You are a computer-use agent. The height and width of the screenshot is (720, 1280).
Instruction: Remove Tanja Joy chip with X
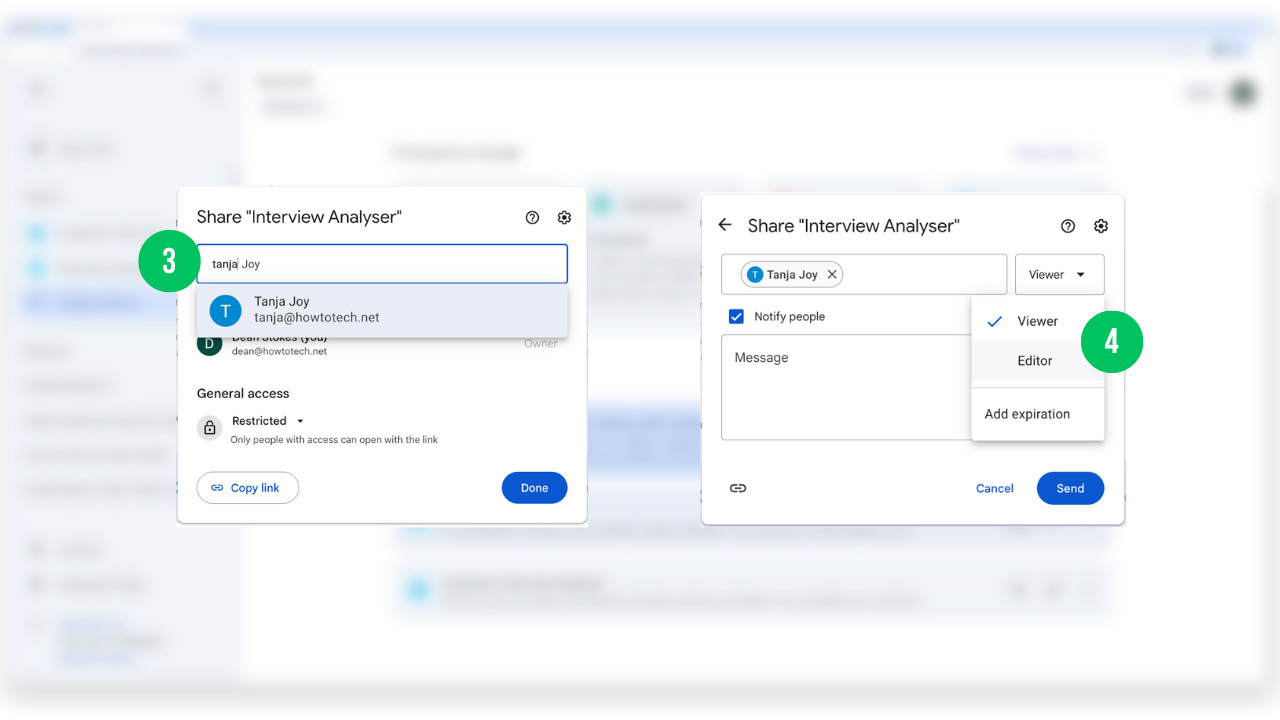click(x=832, y=274)
